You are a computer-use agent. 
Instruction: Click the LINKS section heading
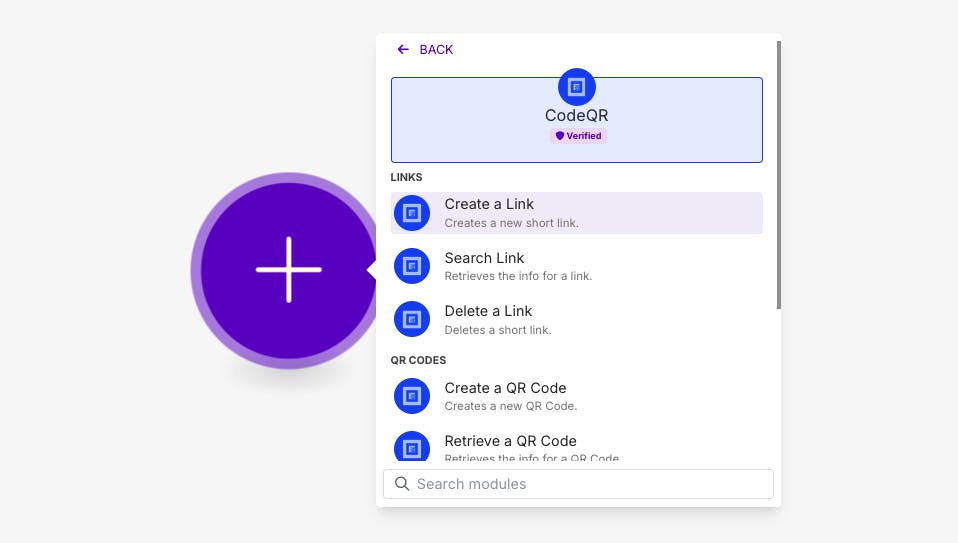406,177
